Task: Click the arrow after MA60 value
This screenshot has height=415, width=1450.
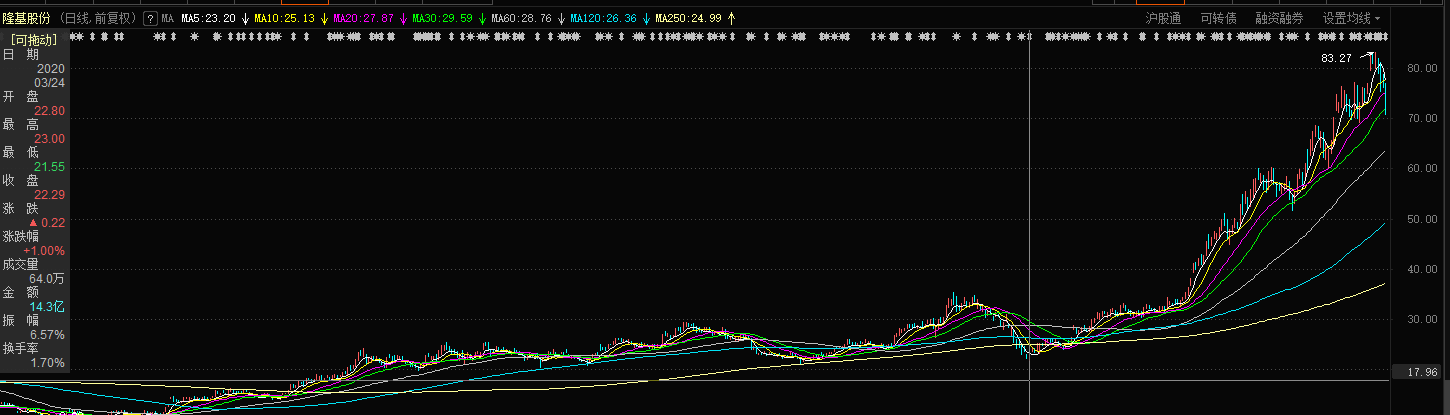Action: (561, 19)
